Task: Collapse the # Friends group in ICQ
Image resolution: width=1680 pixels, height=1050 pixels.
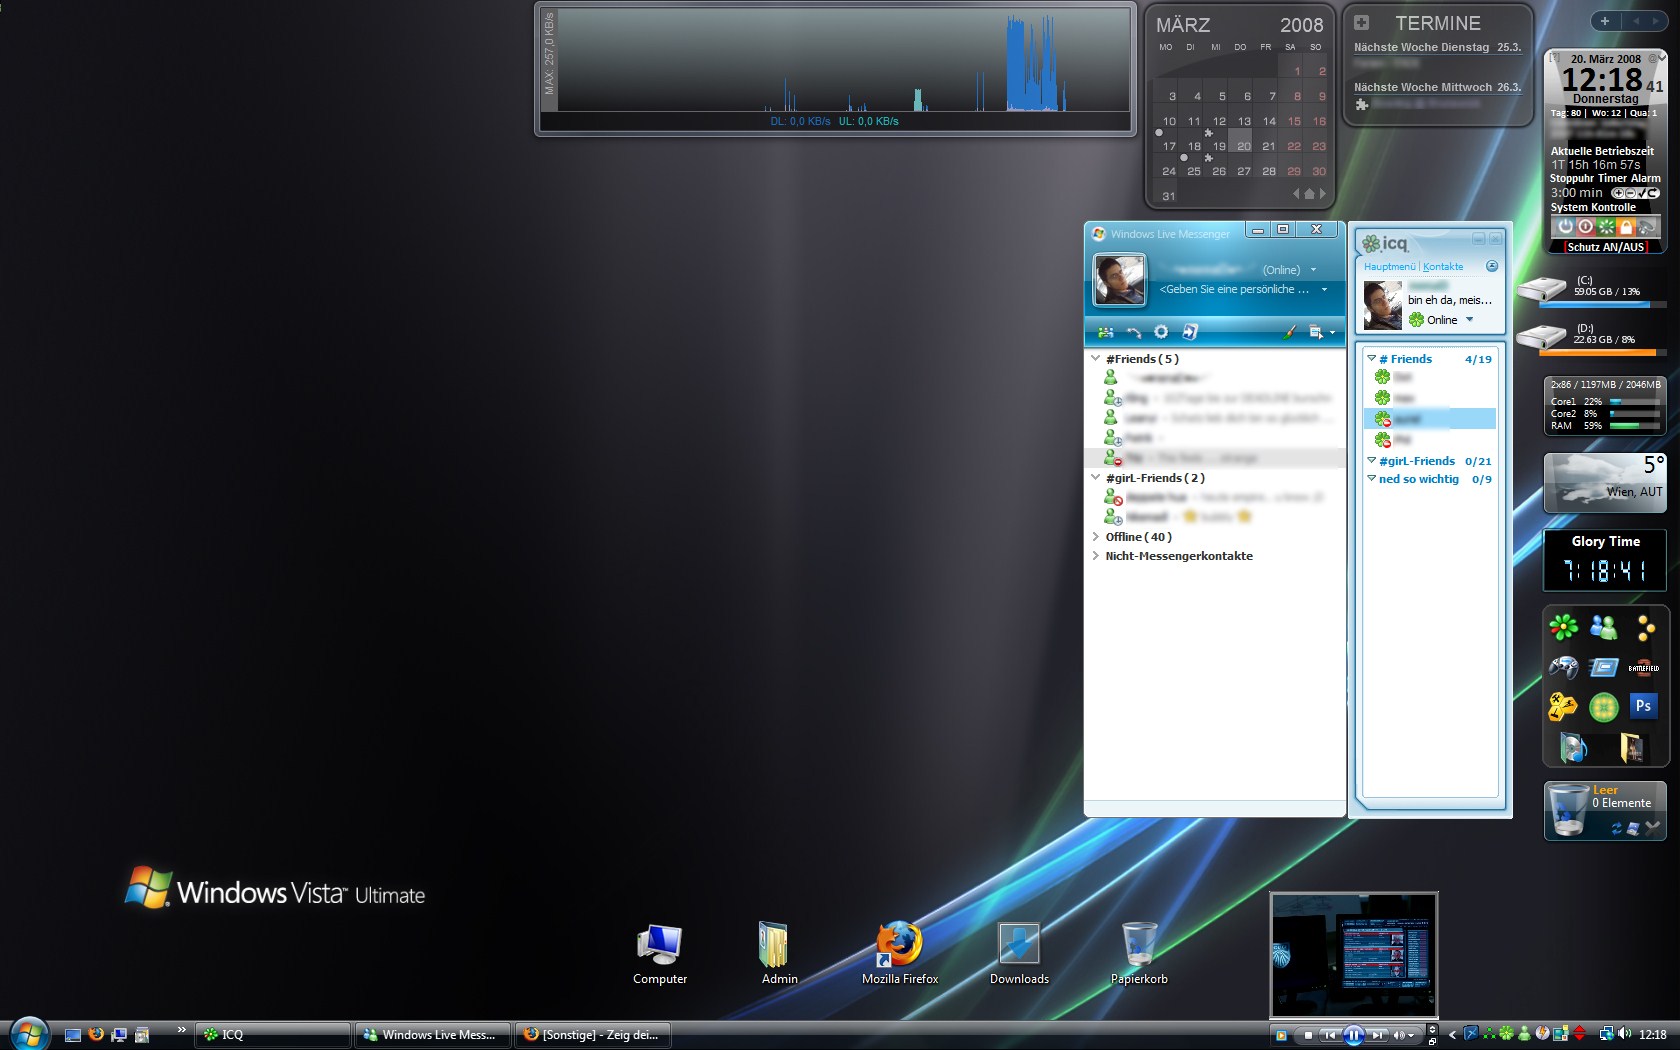Action: (x=1371, y=358)
